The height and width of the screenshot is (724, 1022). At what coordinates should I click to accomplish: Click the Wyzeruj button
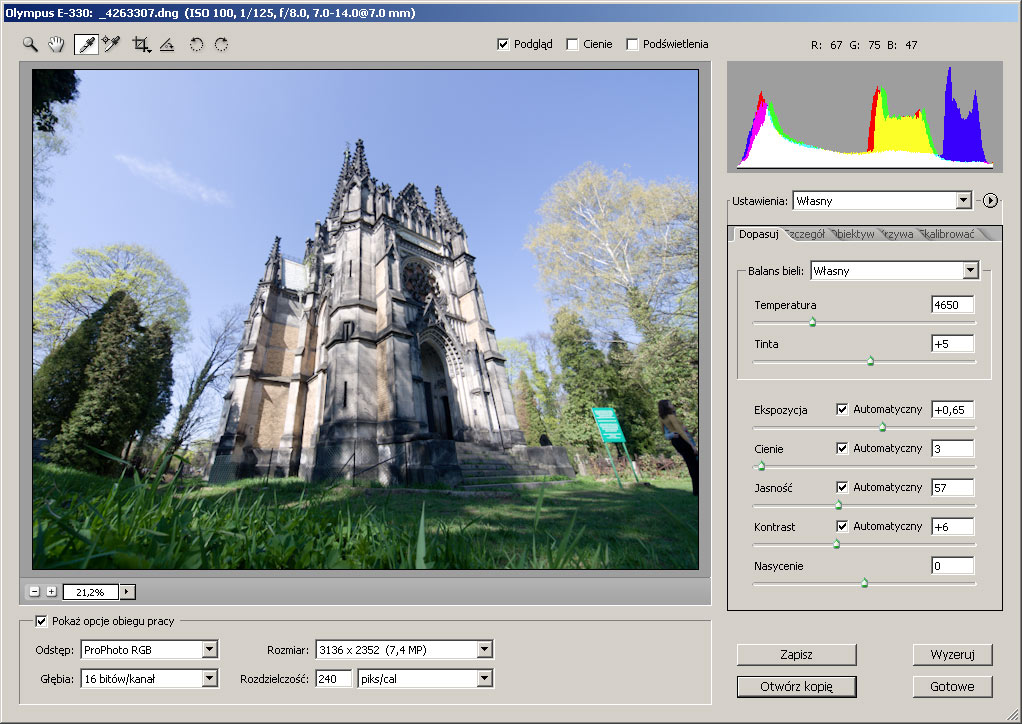click(x=952, y=655)
